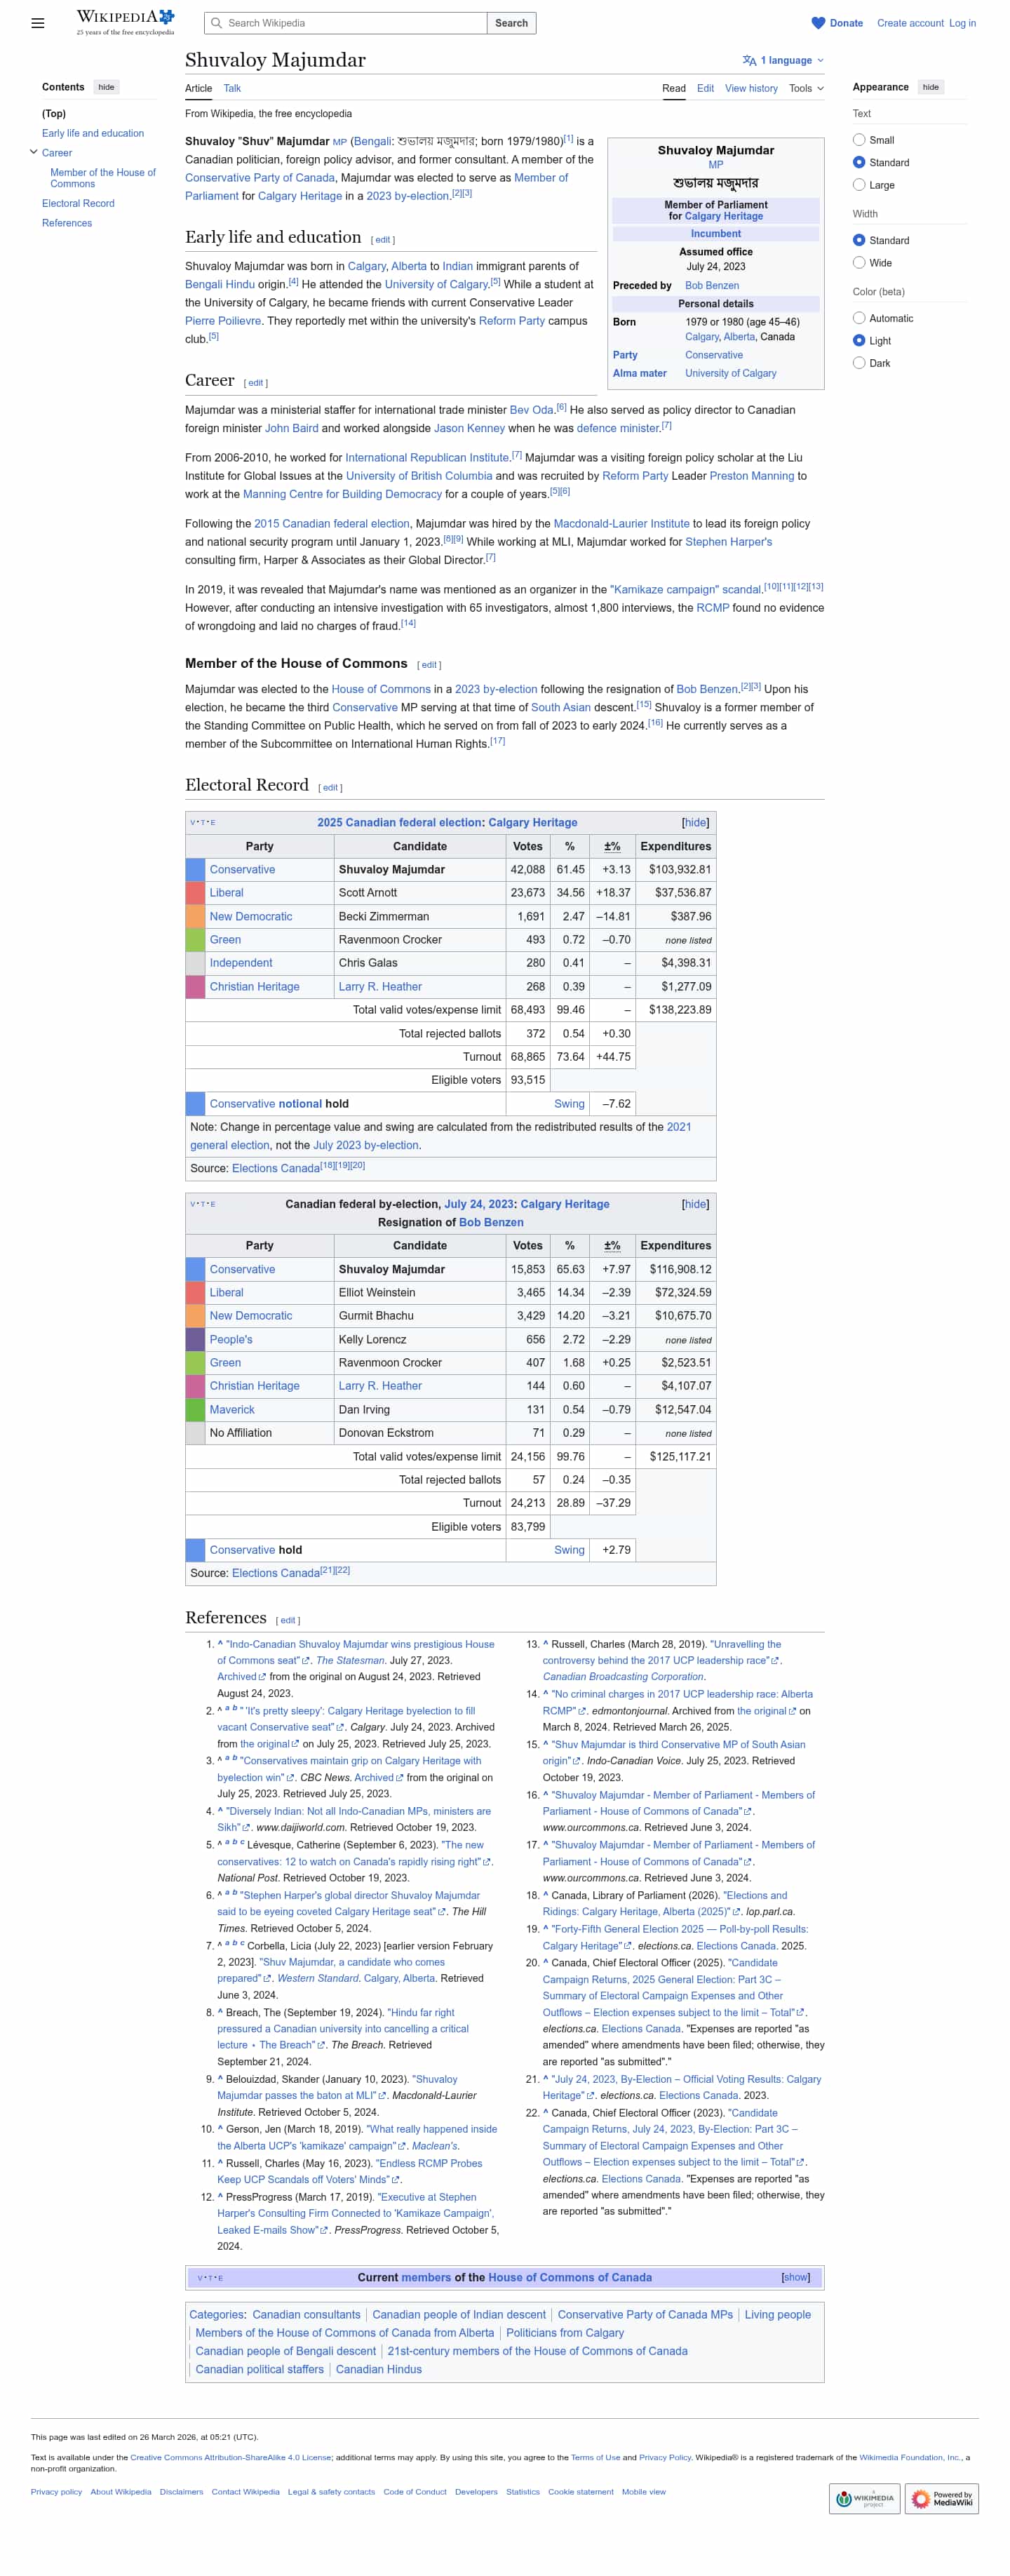Click the Donate heart icon
The image size is (1010, 2576).
(818, 23)
